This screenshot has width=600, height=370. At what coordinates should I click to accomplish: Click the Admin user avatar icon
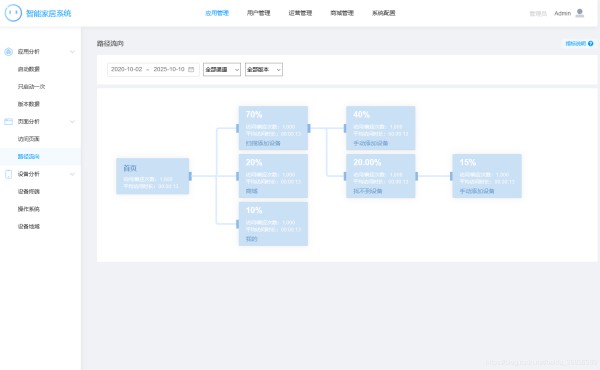580,13
